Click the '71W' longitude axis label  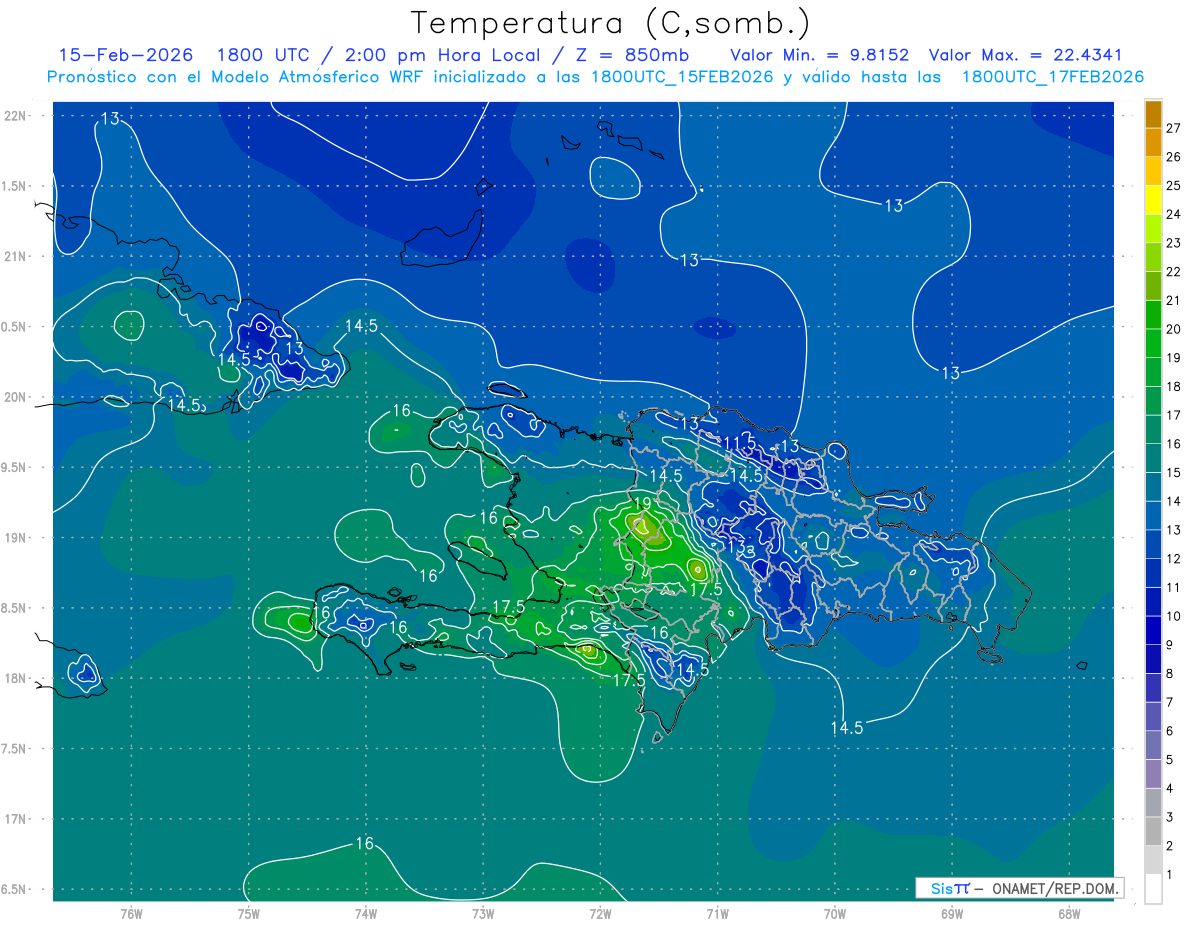click(x=717, y=914)
